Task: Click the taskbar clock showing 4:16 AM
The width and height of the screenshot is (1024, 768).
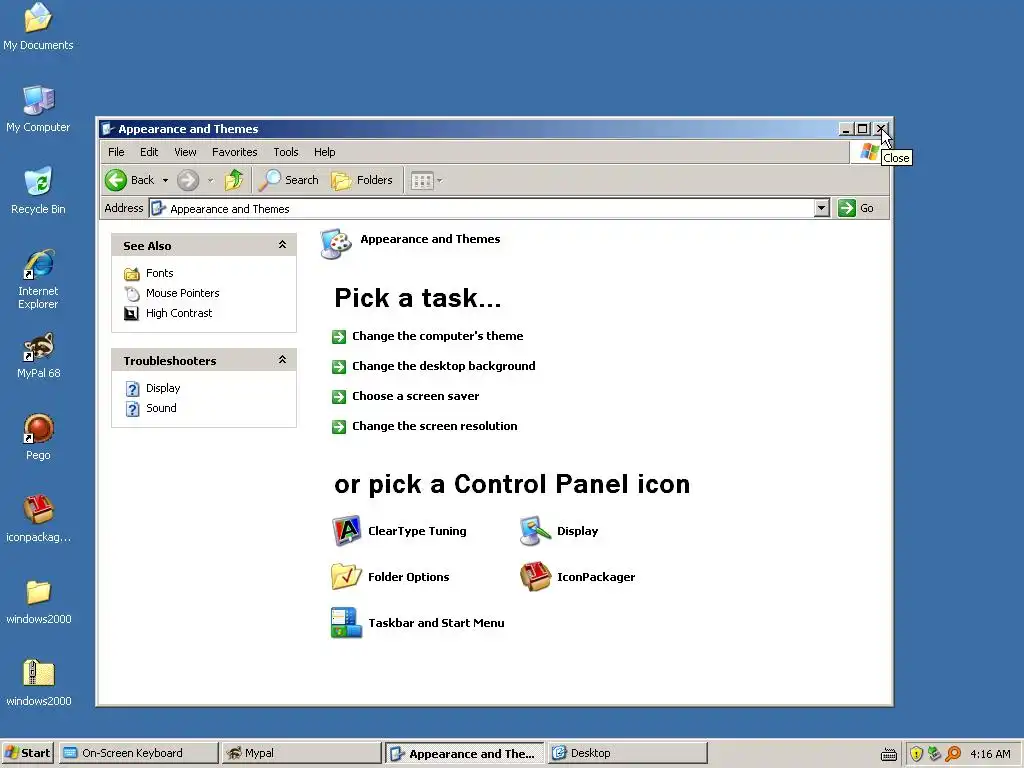Action: click(990, 754)
